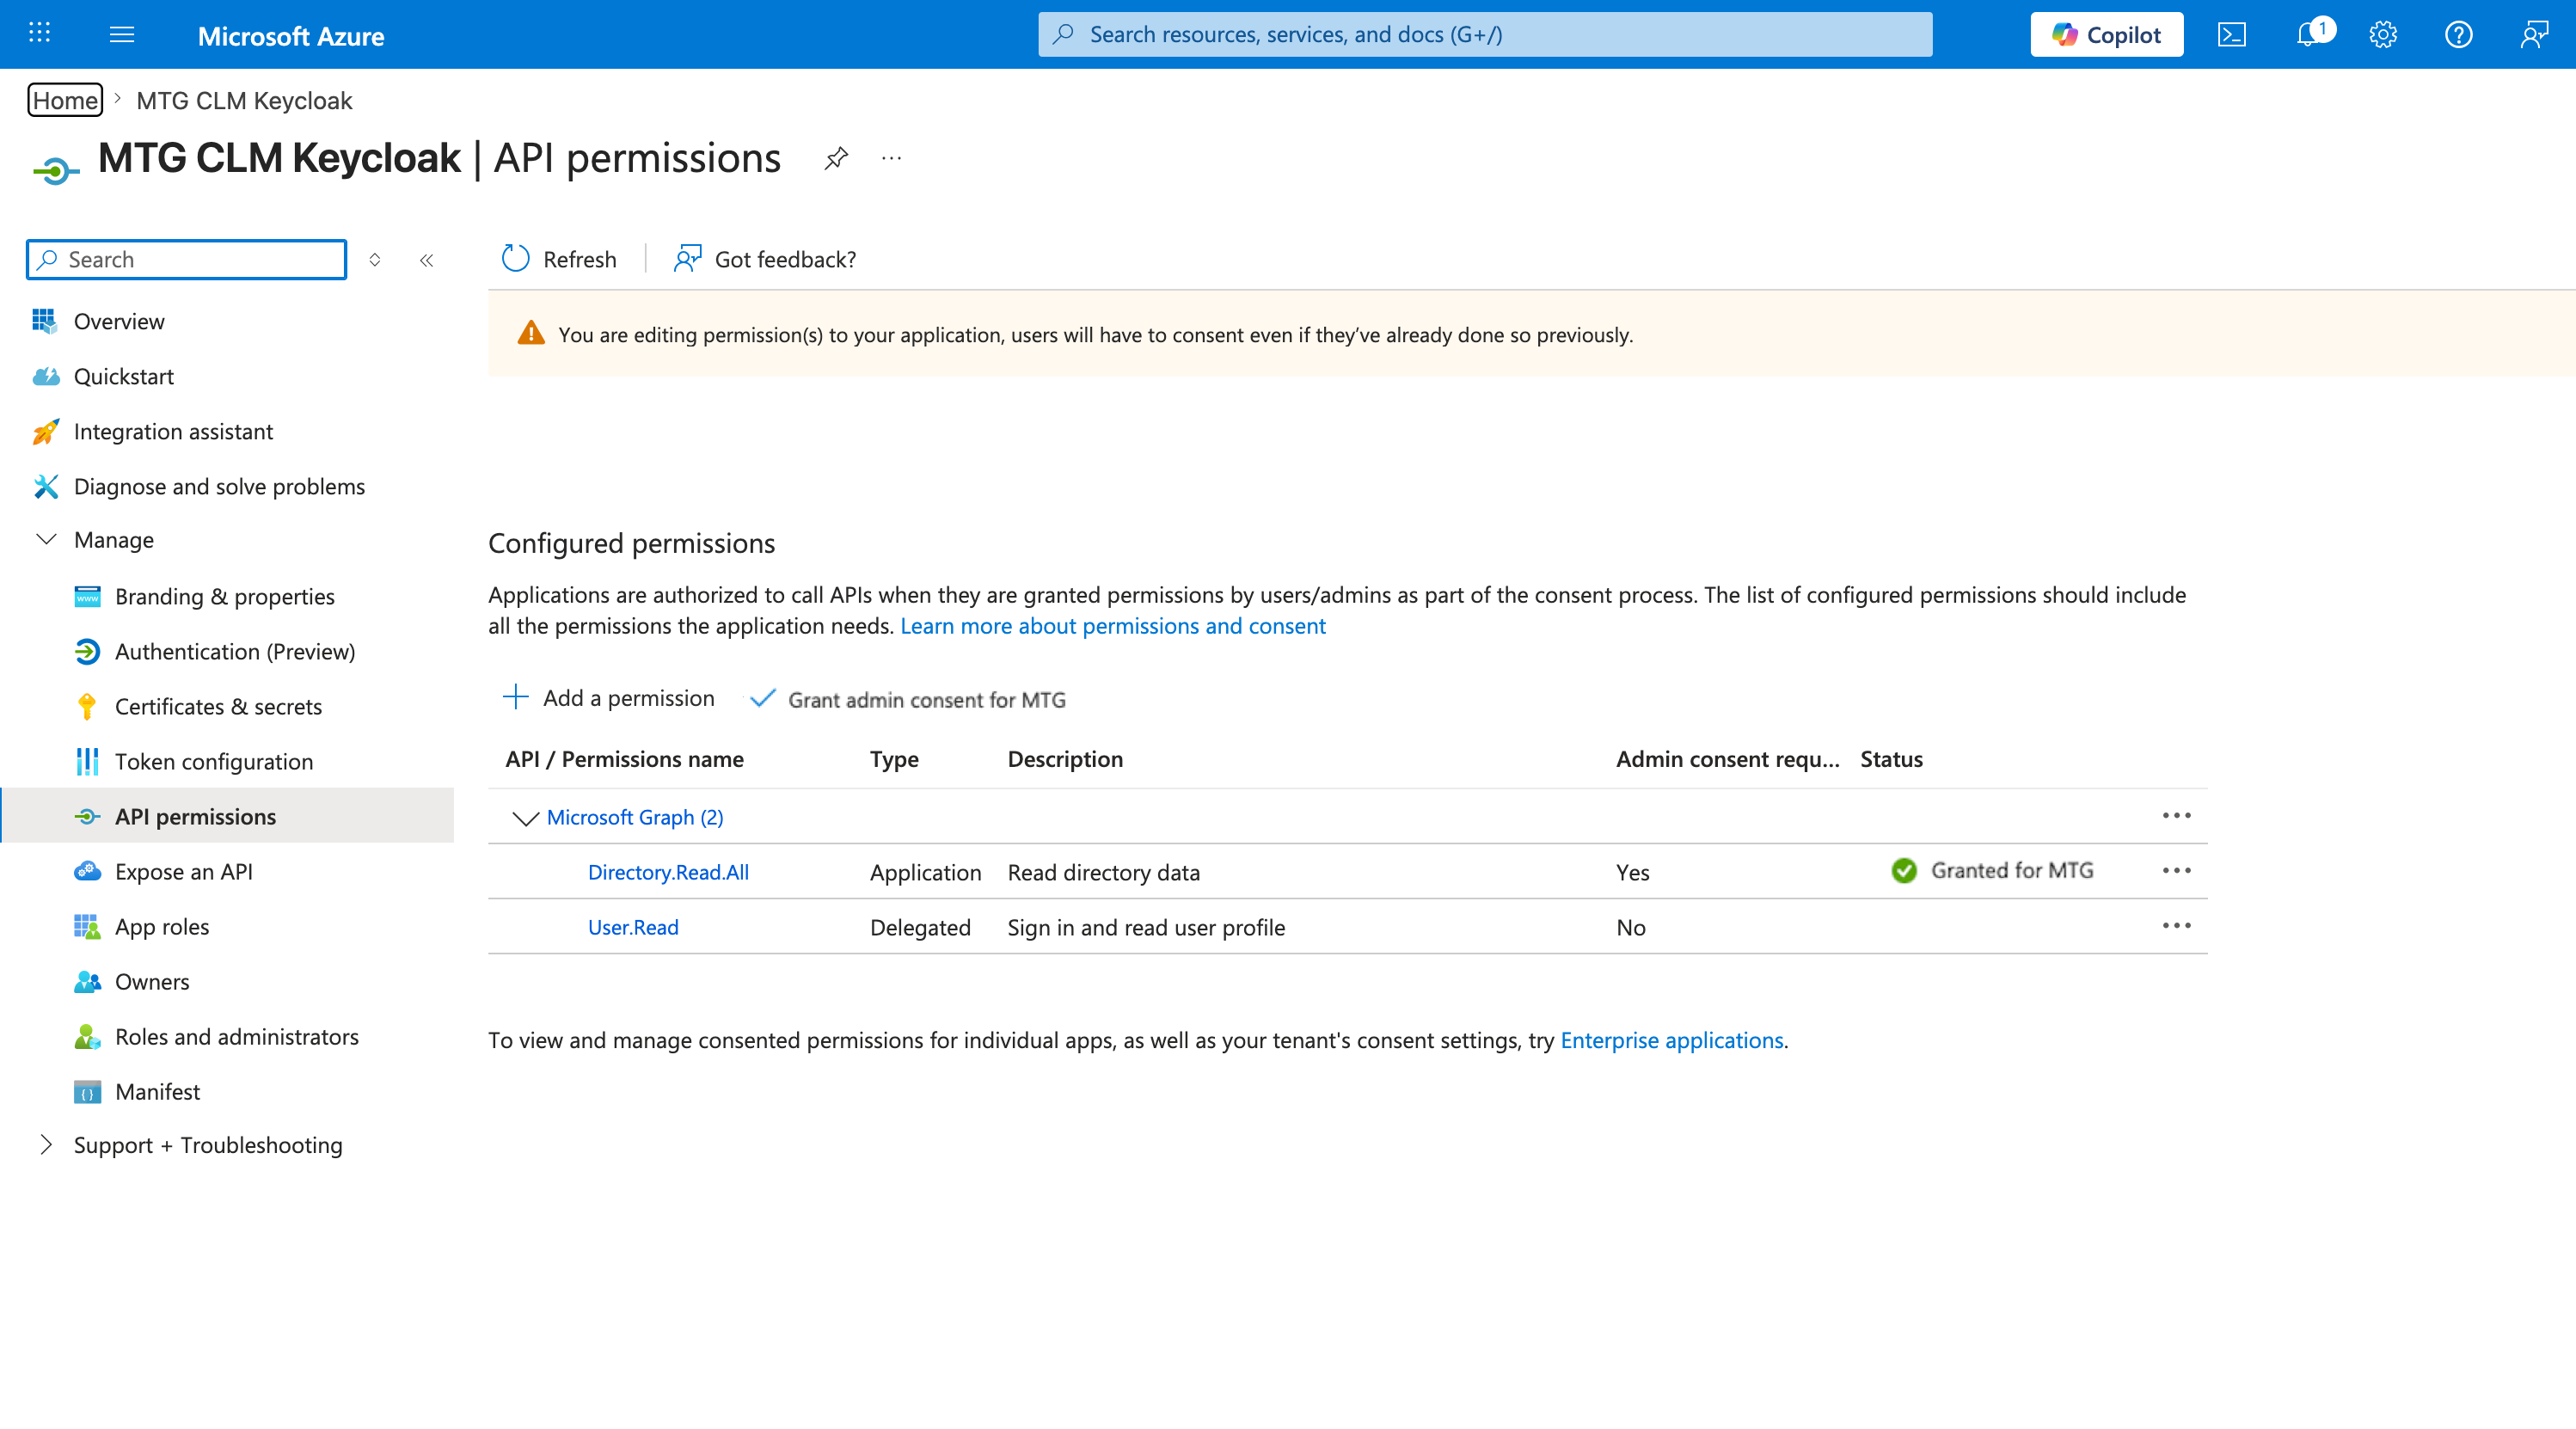2576x1429 pixels.
Task: Collapse the left navigation menu
Action: pyautogui.click(x=427, y=260)
